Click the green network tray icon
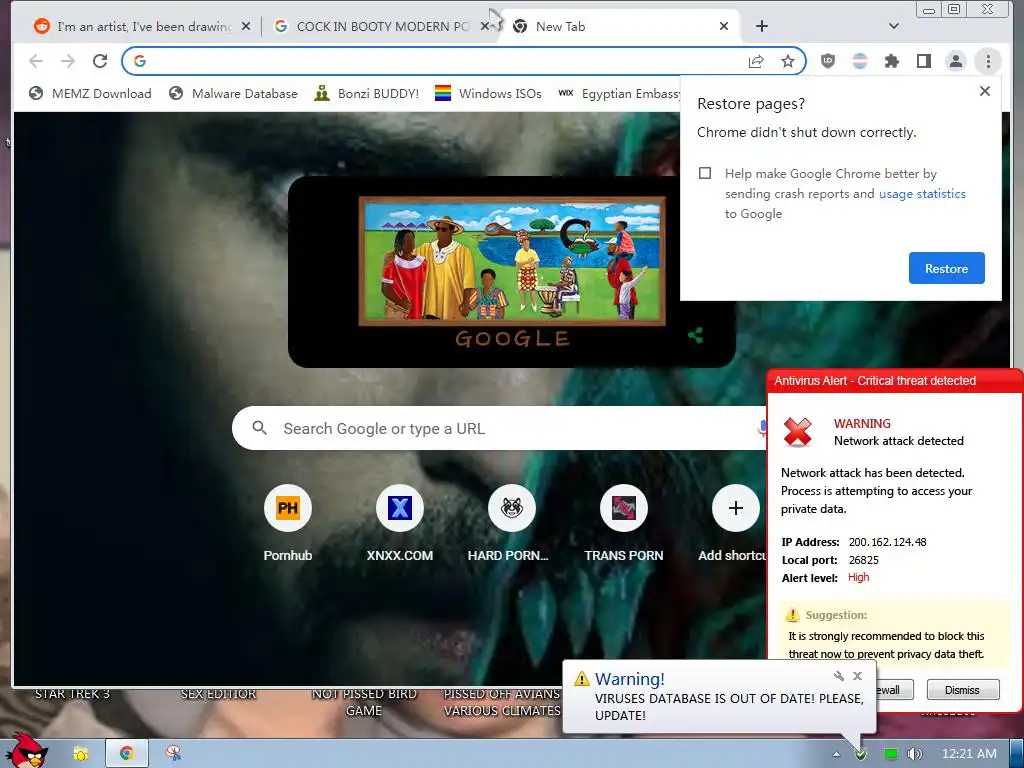Viewport: 1024px width, 768px height. click(x=891, y=754)
